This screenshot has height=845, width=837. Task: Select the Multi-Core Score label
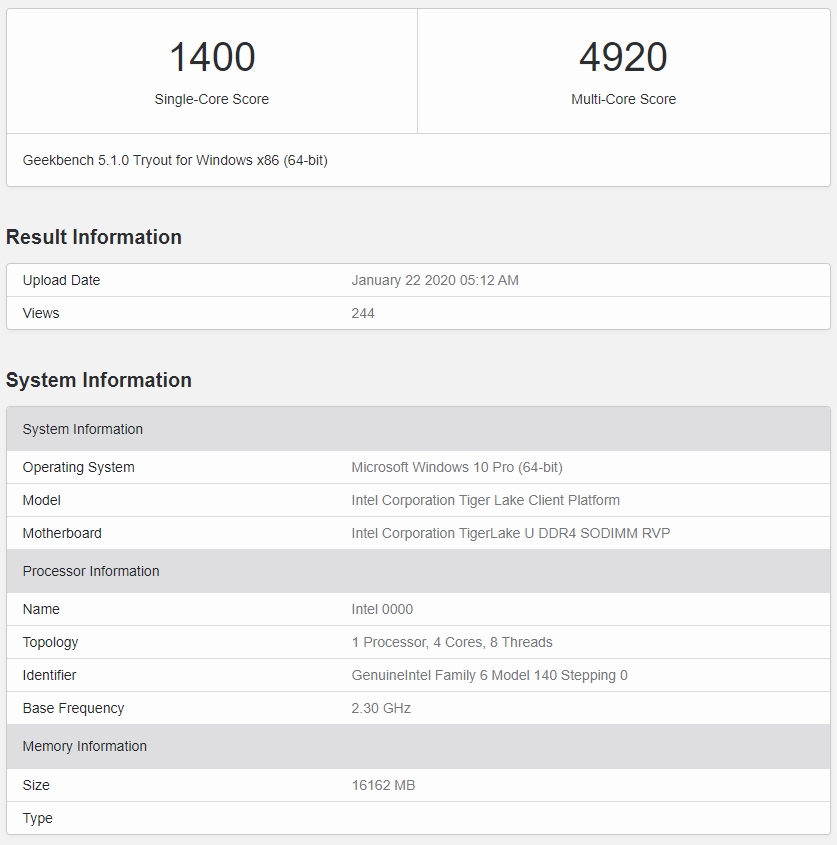point(623,99)
